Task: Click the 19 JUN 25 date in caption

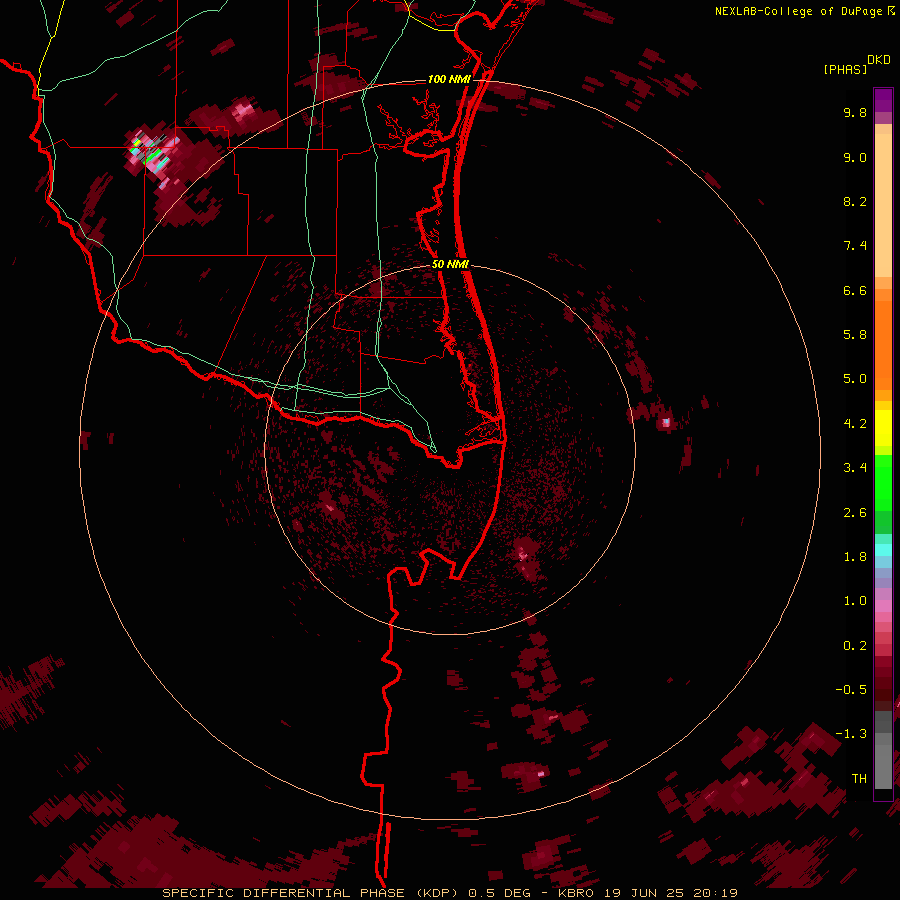Action: pos(643,893)
